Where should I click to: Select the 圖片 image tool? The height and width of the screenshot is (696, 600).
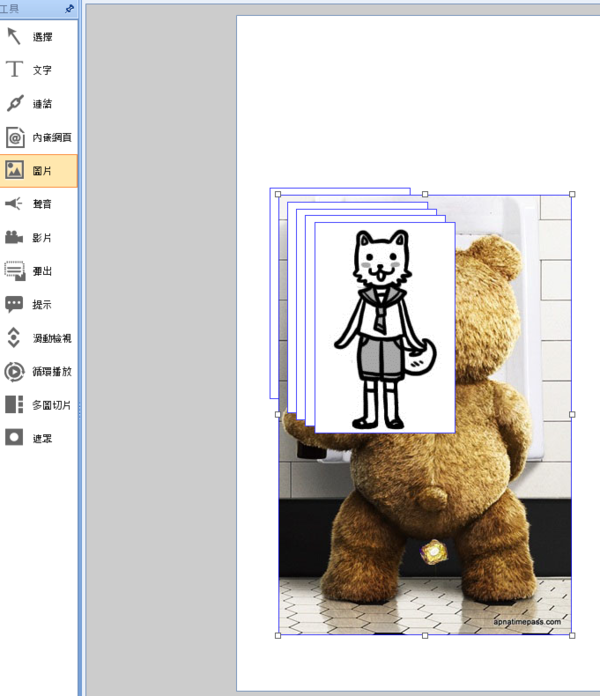pos(38,171)
